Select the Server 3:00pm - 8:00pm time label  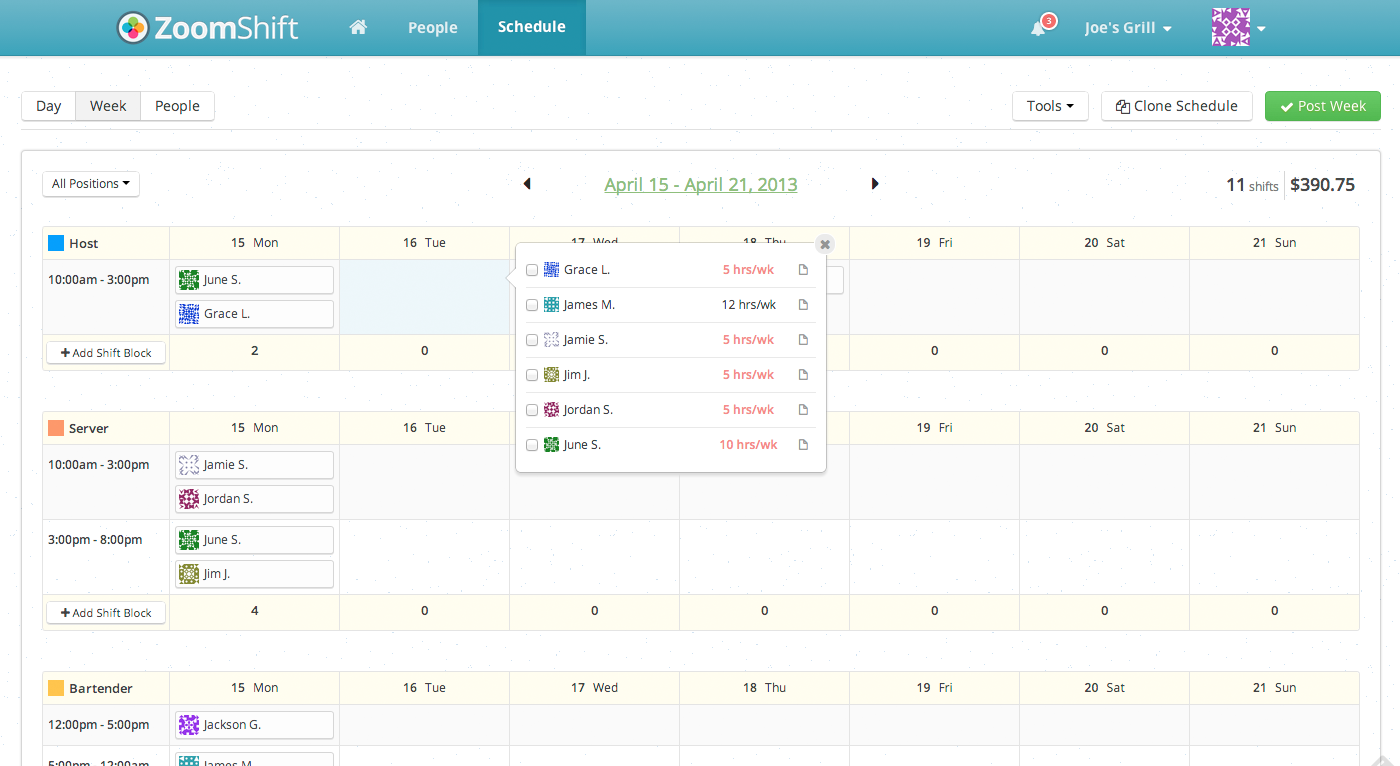[x=95, y=540]
